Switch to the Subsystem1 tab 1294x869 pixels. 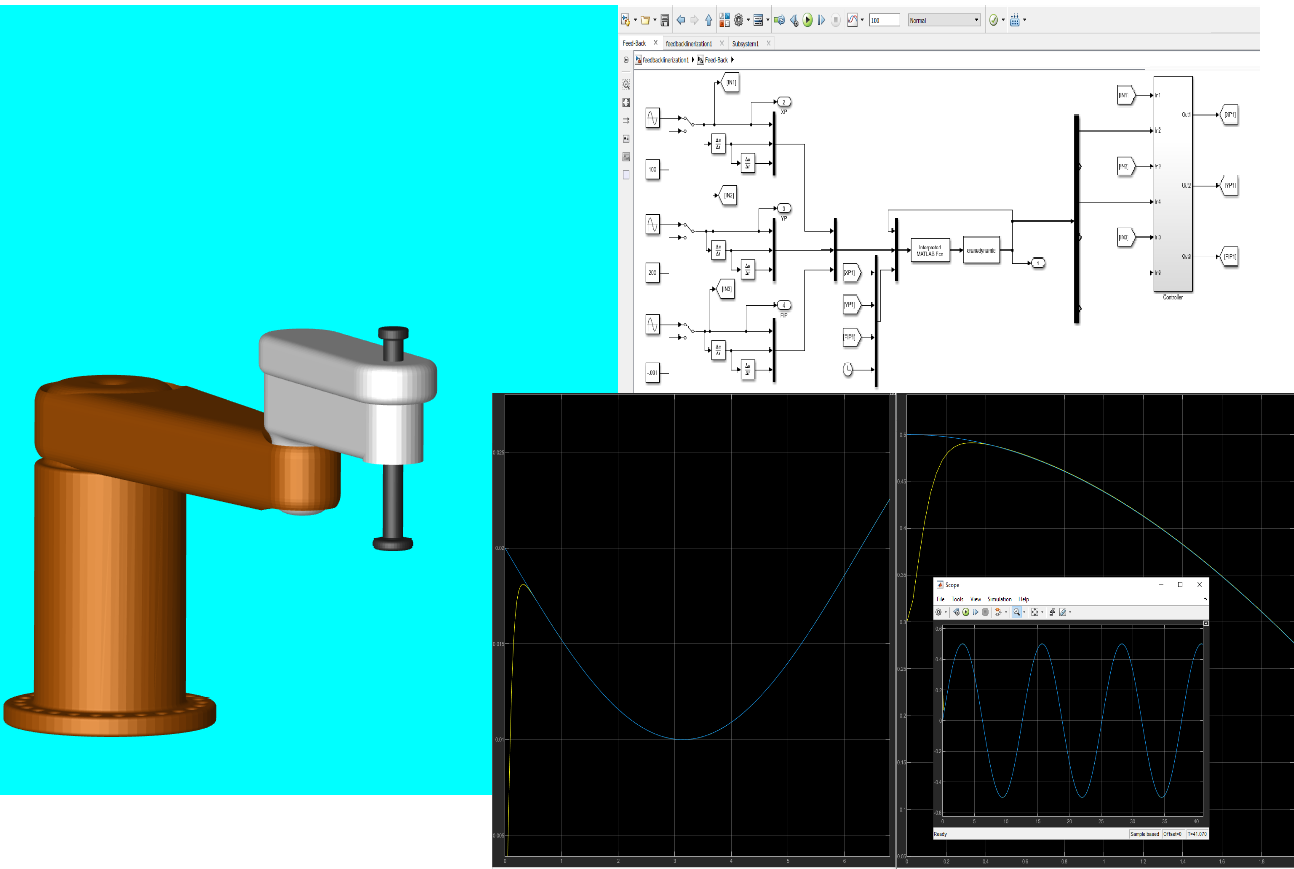pos(745,44)
